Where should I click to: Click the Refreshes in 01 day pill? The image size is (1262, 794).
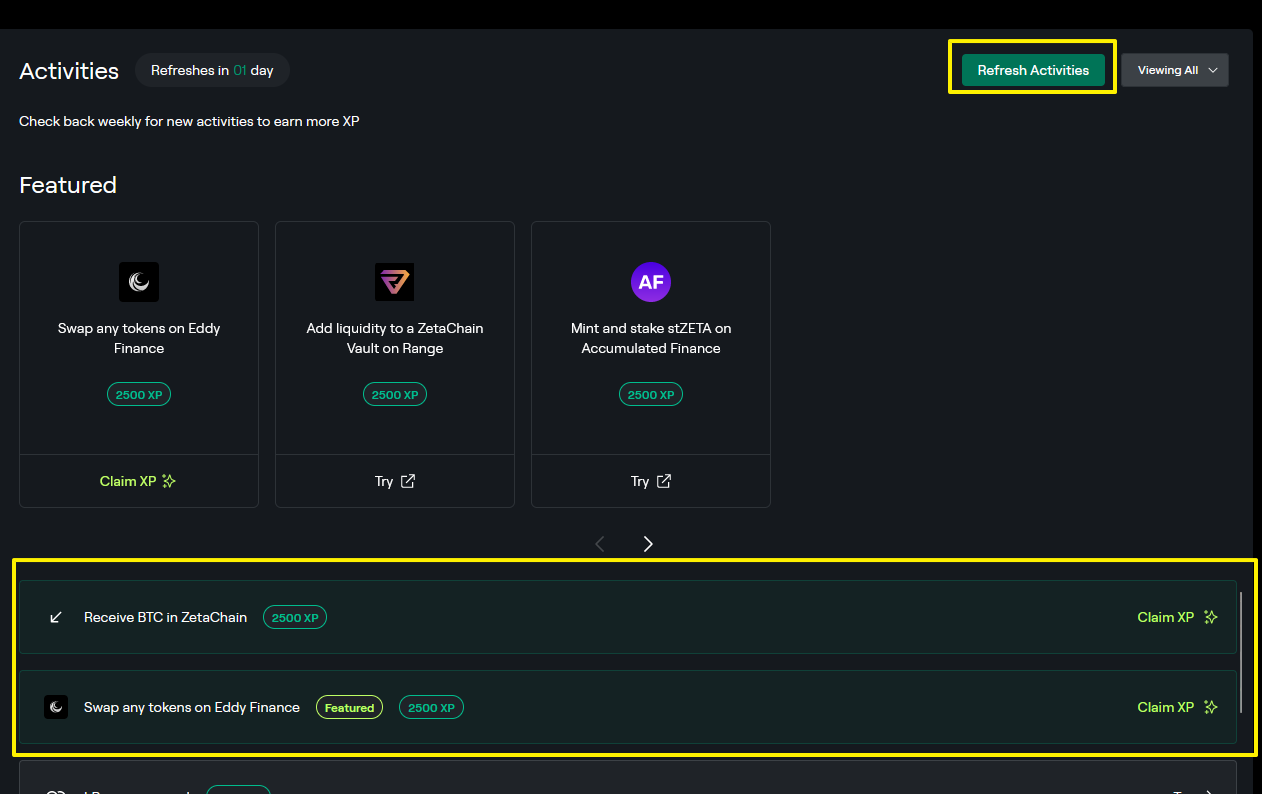point(212,70)
